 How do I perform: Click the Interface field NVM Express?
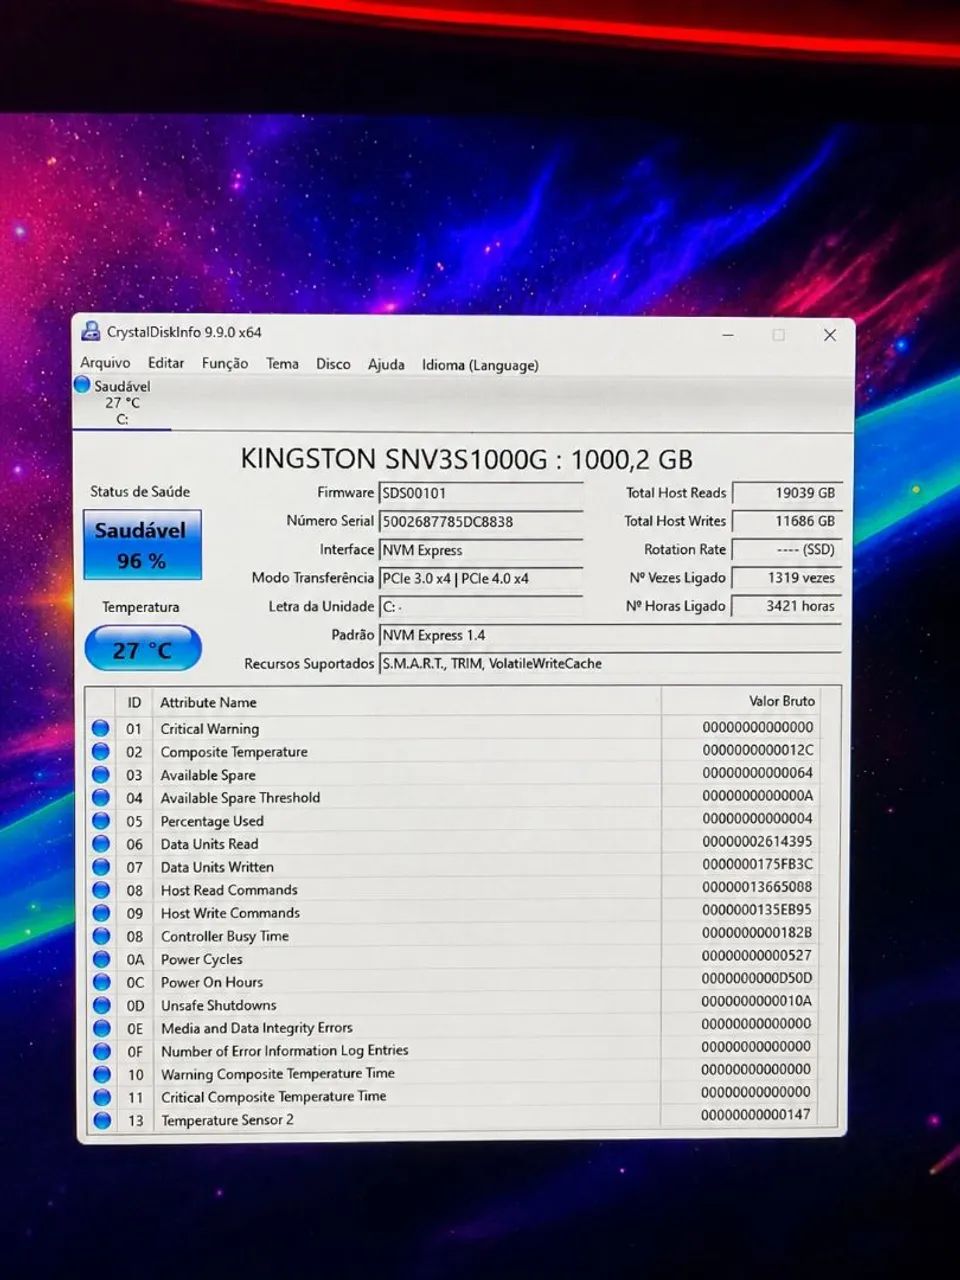[x=480, y=550]
